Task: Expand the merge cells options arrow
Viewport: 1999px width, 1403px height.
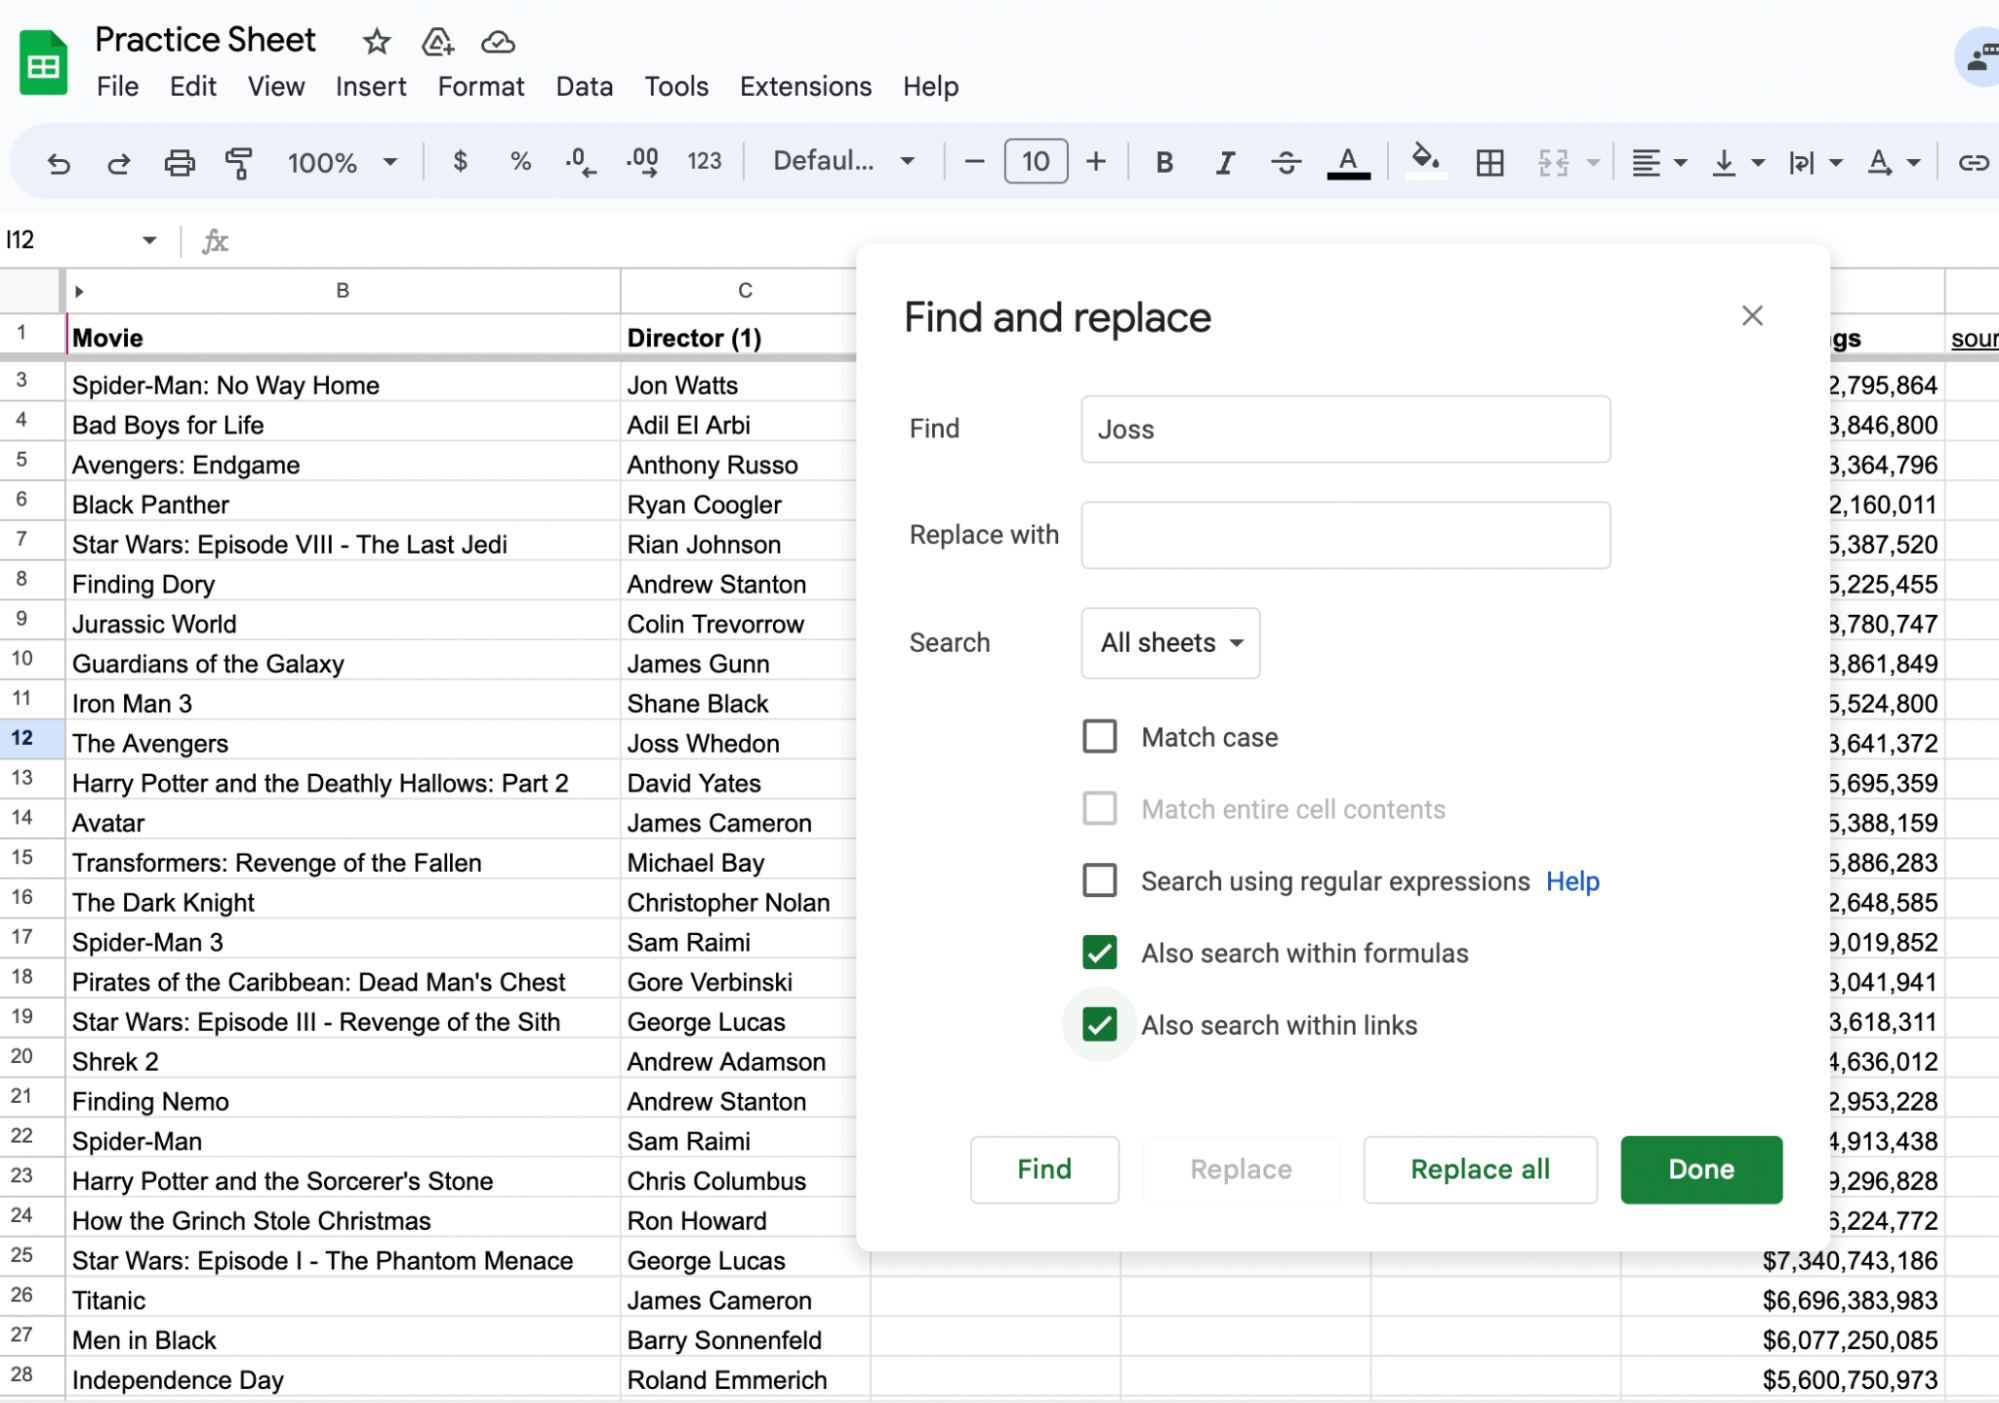Action: (x=1593, y=162)
